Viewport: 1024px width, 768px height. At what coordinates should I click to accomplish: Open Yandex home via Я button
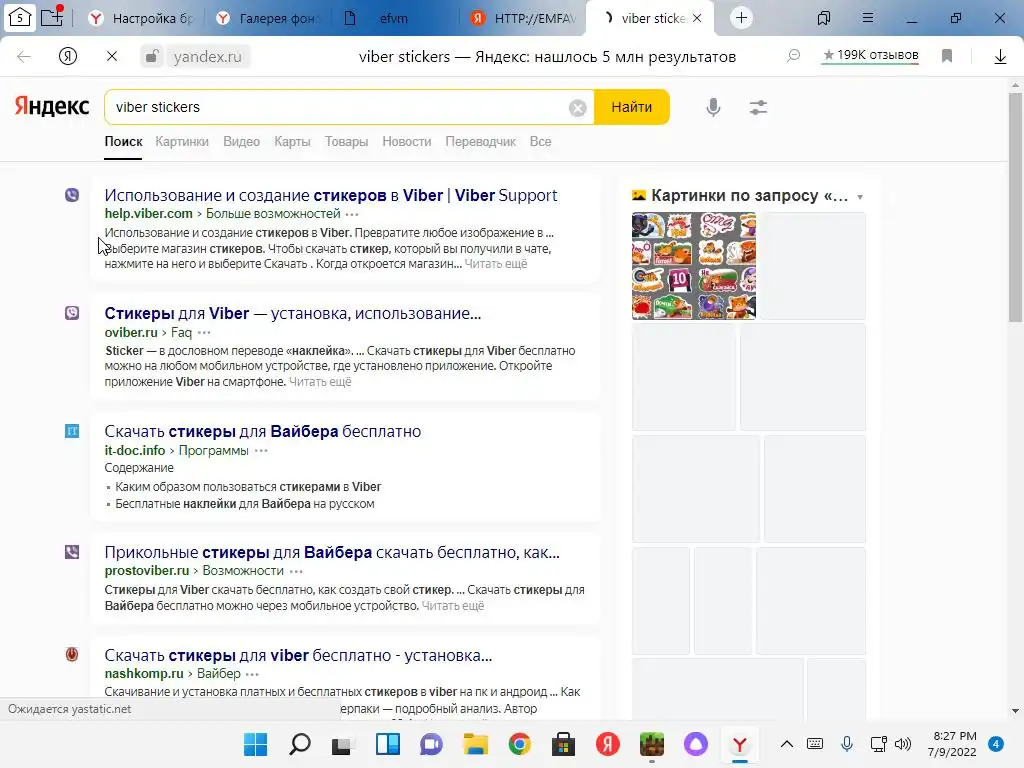[x=68, y=57]
